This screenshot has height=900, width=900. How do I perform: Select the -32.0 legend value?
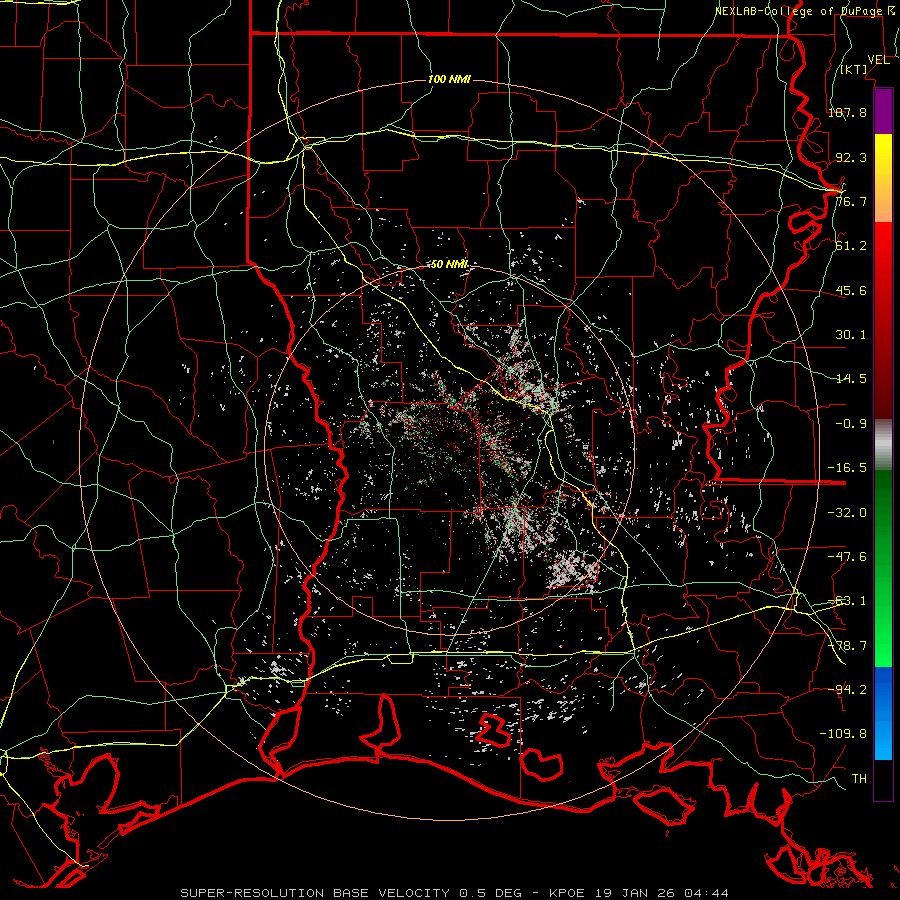847,513
